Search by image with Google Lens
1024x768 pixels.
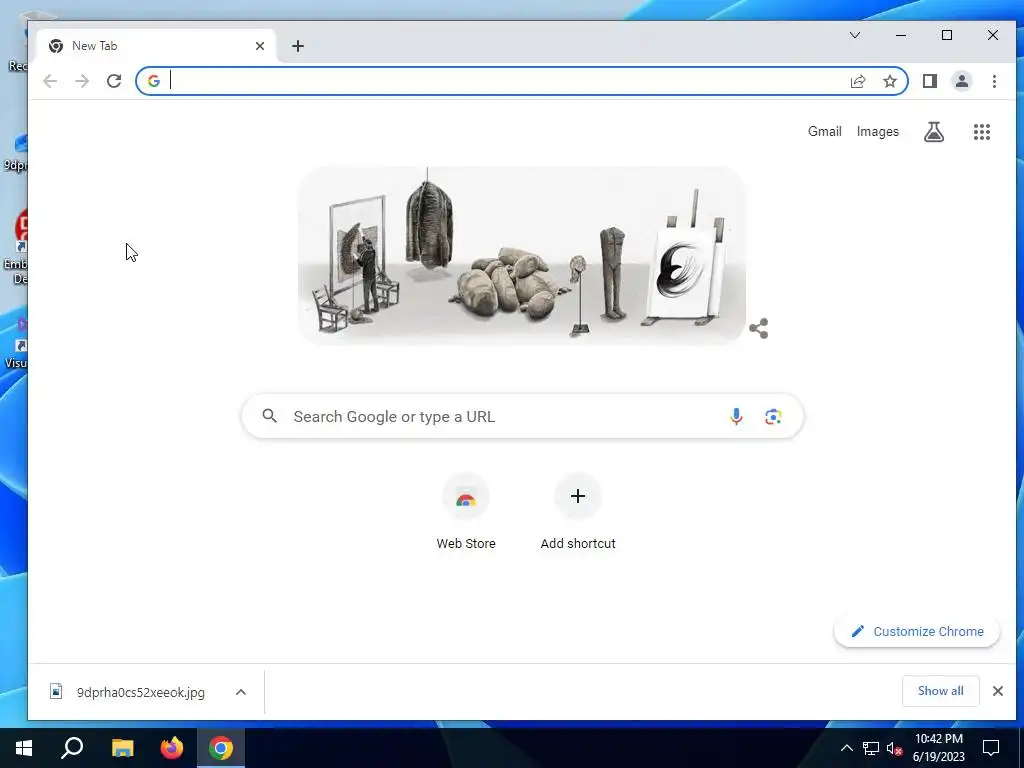773,416
